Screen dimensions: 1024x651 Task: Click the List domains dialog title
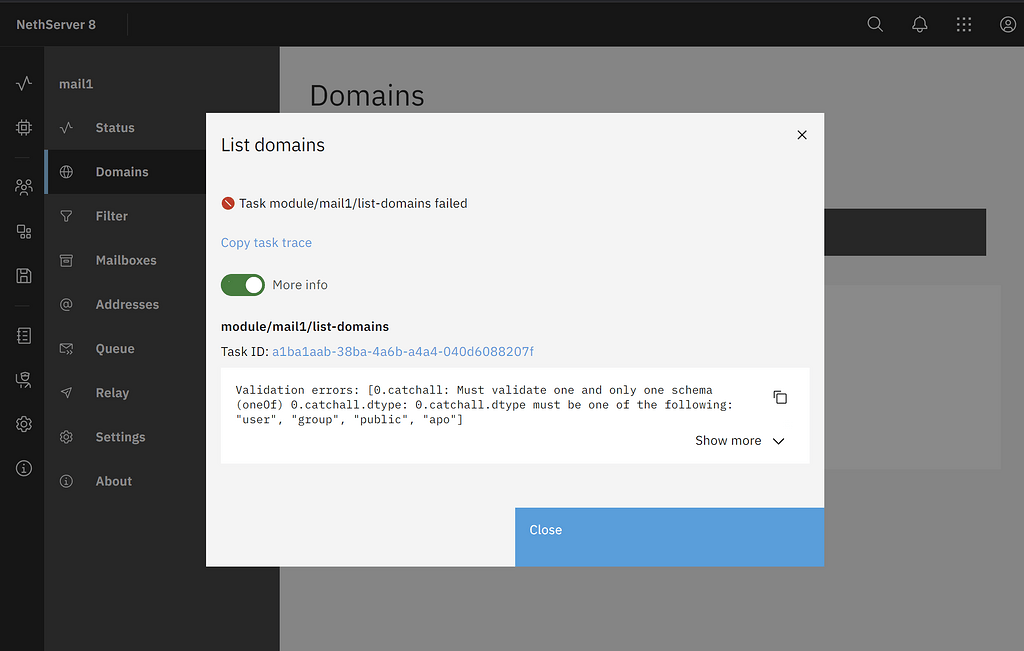[x=272, y=145]
